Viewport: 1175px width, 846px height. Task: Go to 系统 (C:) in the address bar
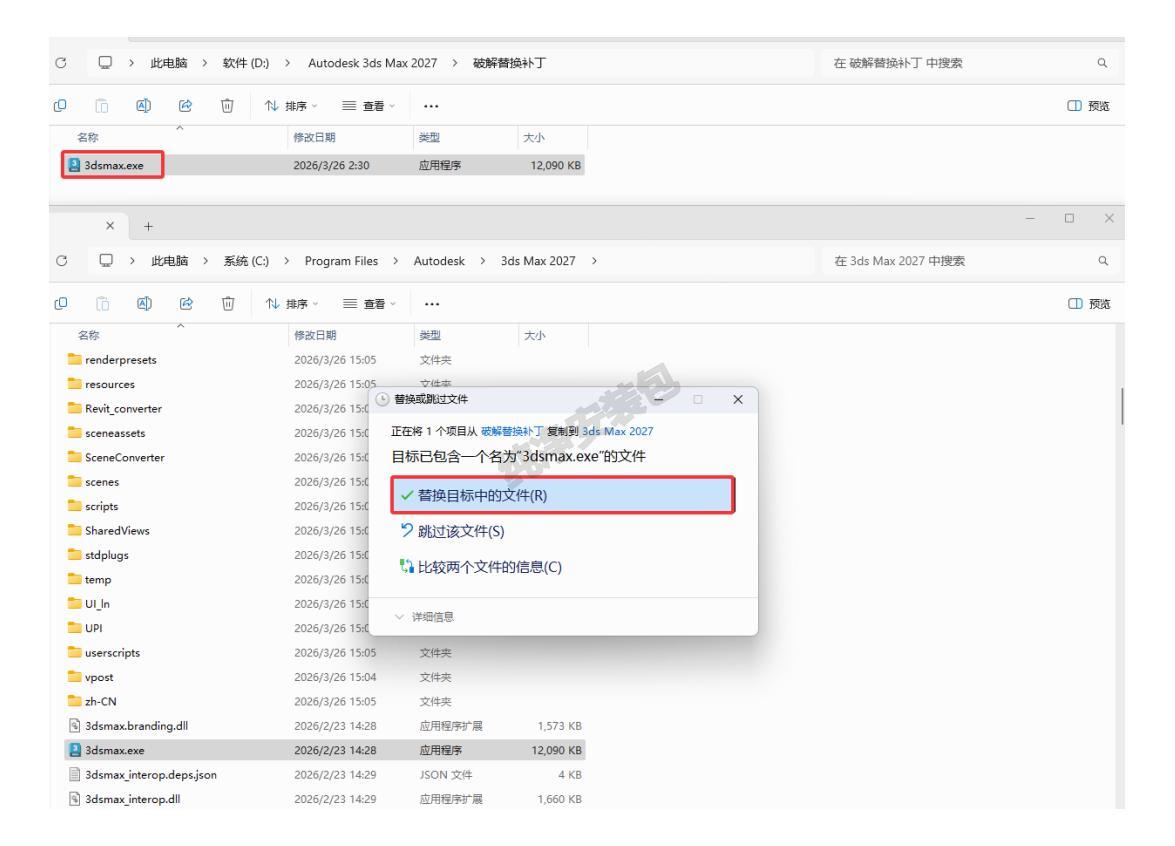pyautogui.click(x=246, y=261)
